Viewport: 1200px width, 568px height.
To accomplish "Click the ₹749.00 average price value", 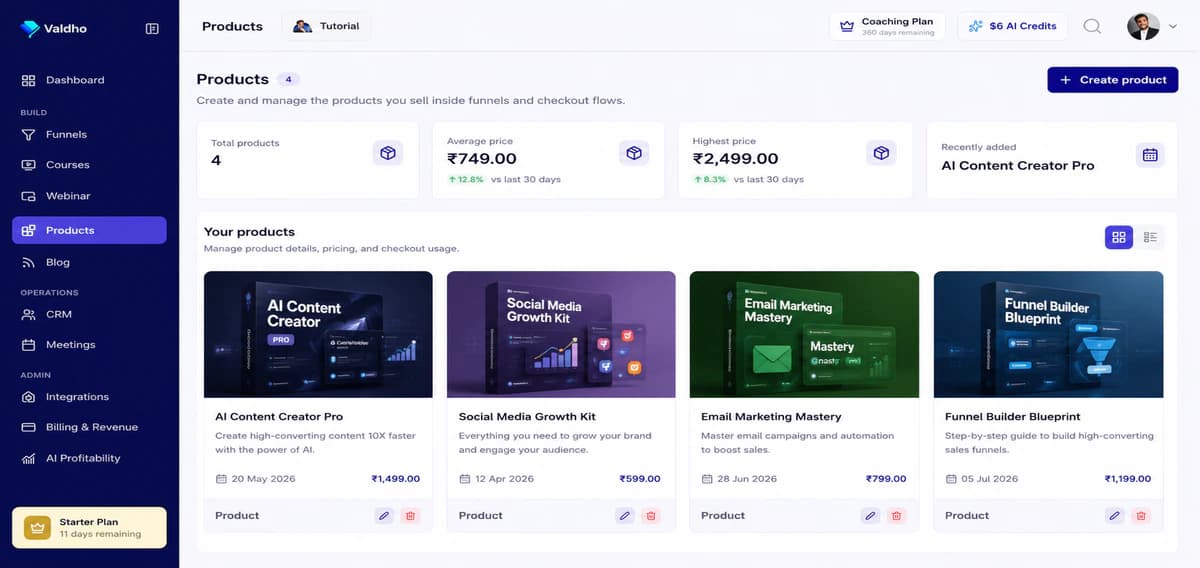I will point(482,159).
